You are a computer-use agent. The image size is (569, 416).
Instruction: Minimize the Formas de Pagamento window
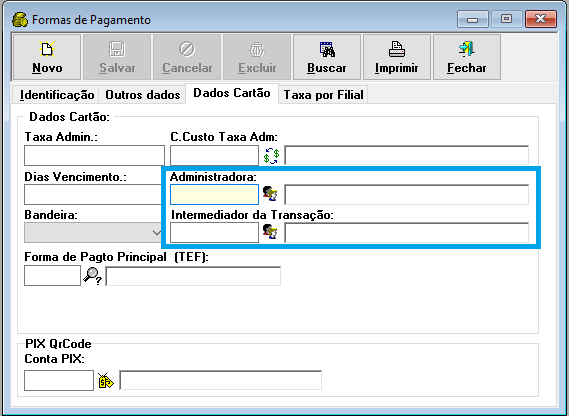(x=472, y=19)
